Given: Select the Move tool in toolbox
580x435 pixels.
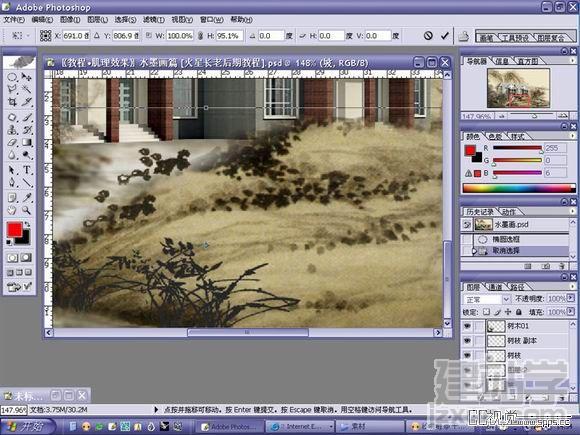Looking at the screenshot, I should click(x=26, y=77).
